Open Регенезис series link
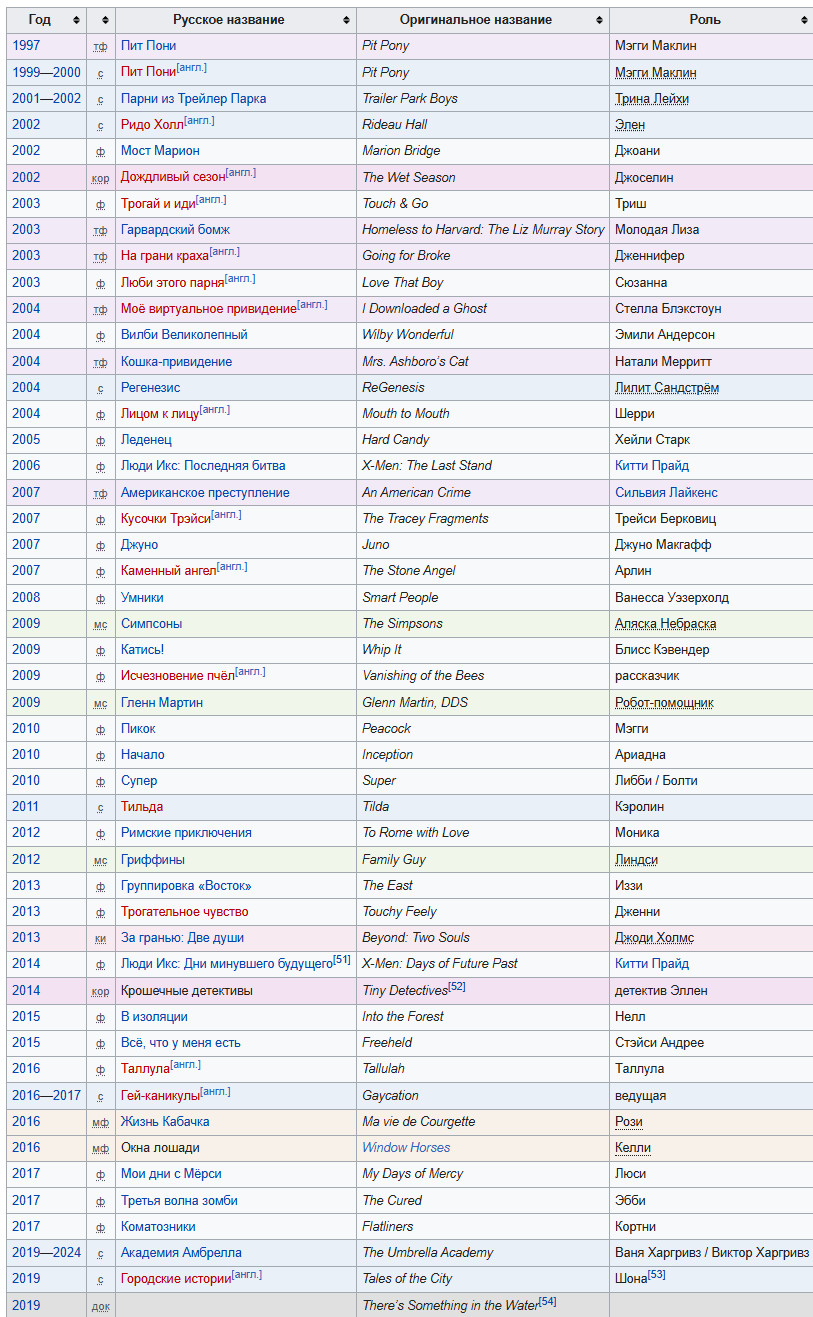The height and width of the screenshot is (1317, 813). (151, 387)
